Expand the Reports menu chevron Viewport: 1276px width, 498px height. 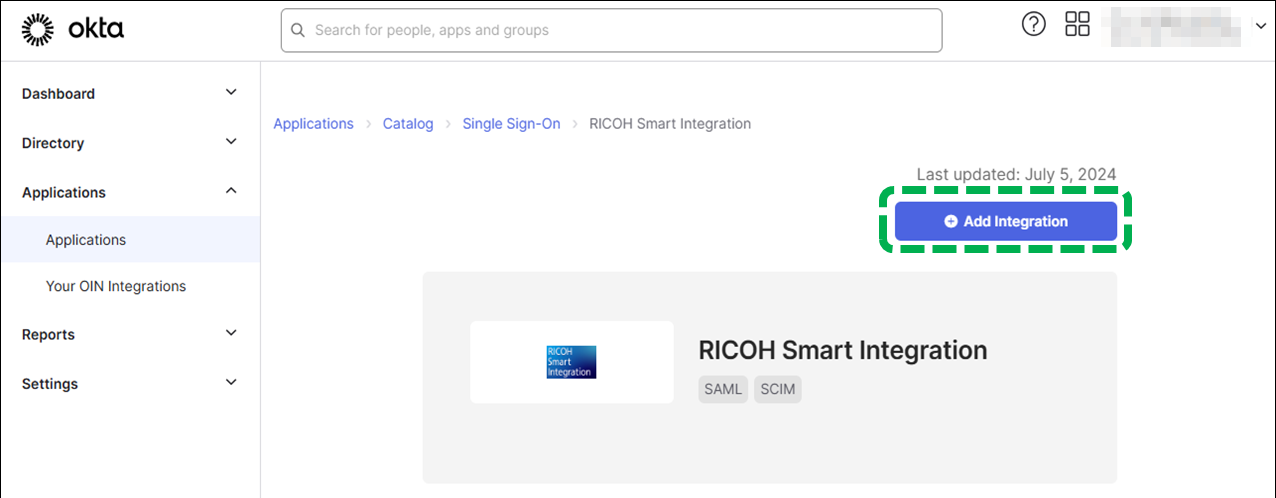pos(231,333)
